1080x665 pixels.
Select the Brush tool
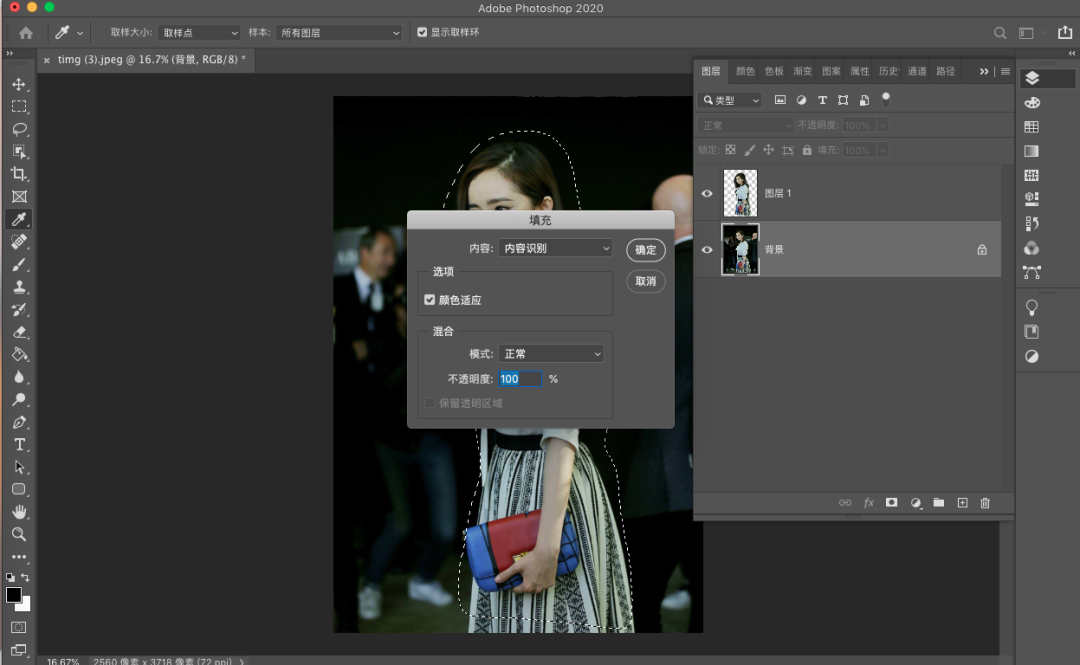(x=19, y=265)
